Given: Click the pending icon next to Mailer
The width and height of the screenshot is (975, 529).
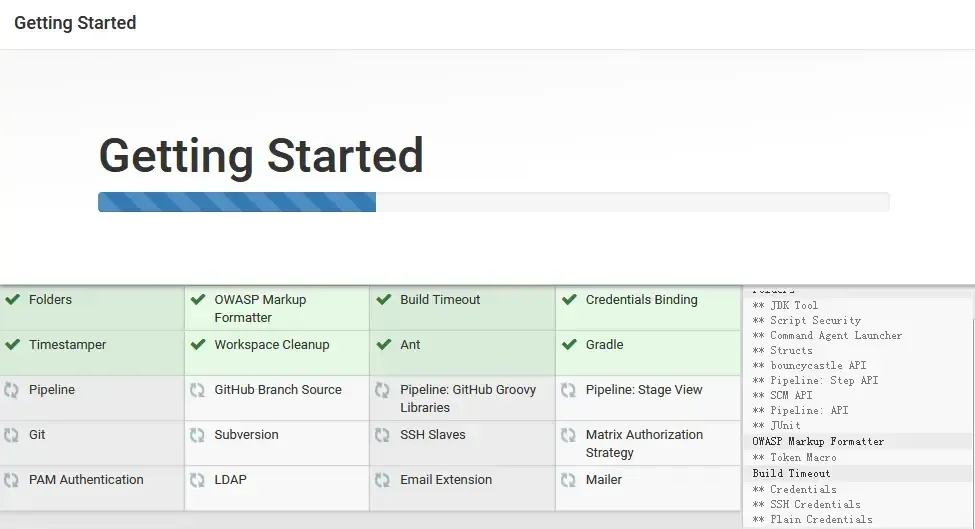Looking at the screenshot, I should click(569, 480).
